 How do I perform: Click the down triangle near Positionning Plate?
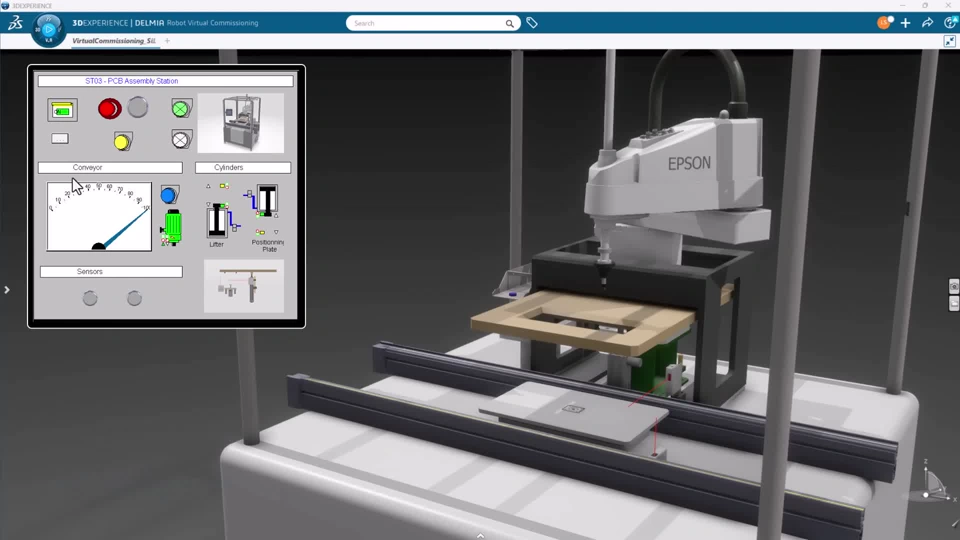(x=276, y=232)
